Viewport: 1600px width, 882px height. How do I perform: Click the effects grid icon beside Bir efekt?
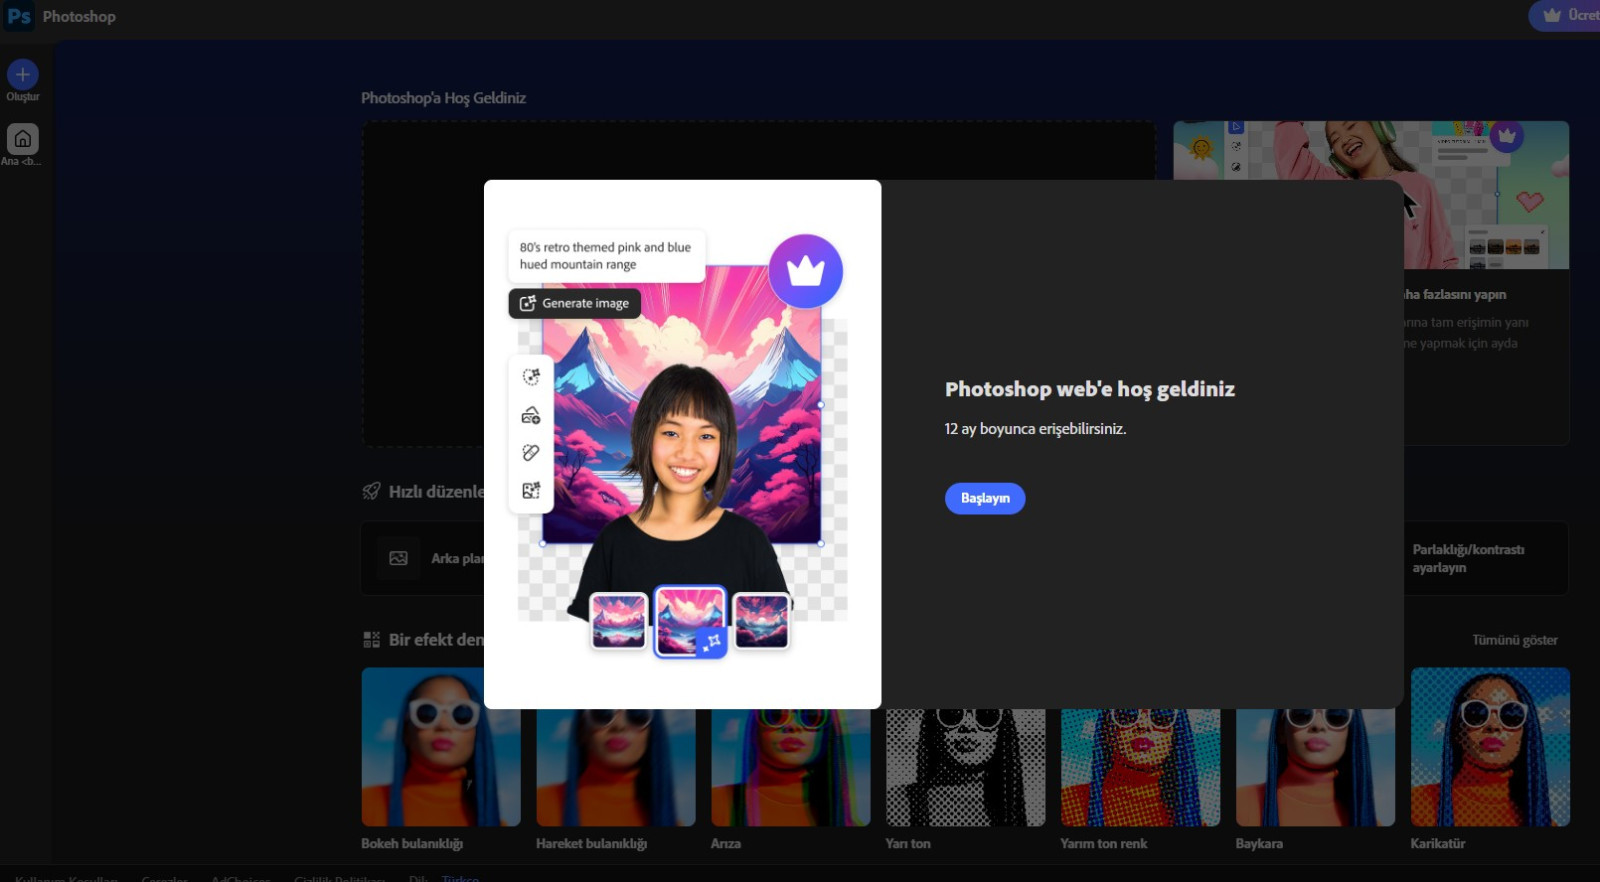tap(371, 640)
